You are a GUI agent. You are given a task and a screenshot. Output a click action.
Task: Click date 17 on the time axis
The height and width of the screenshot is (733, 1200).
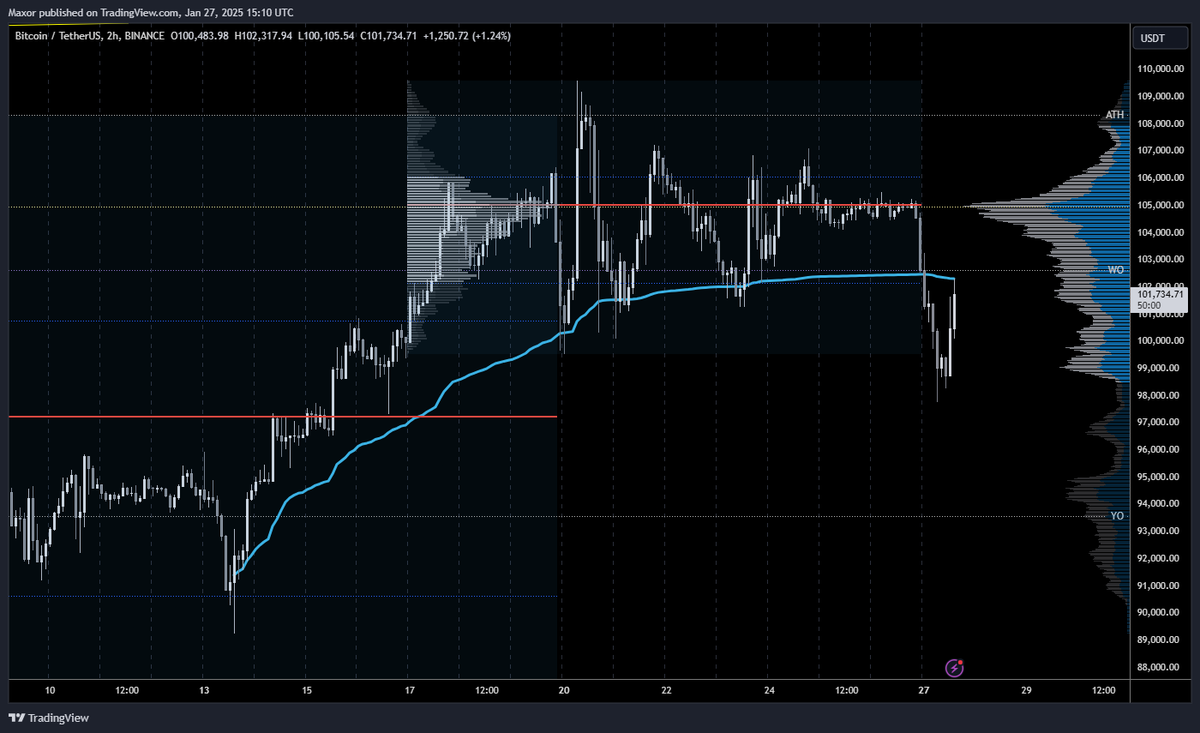[x=410, y=690]
